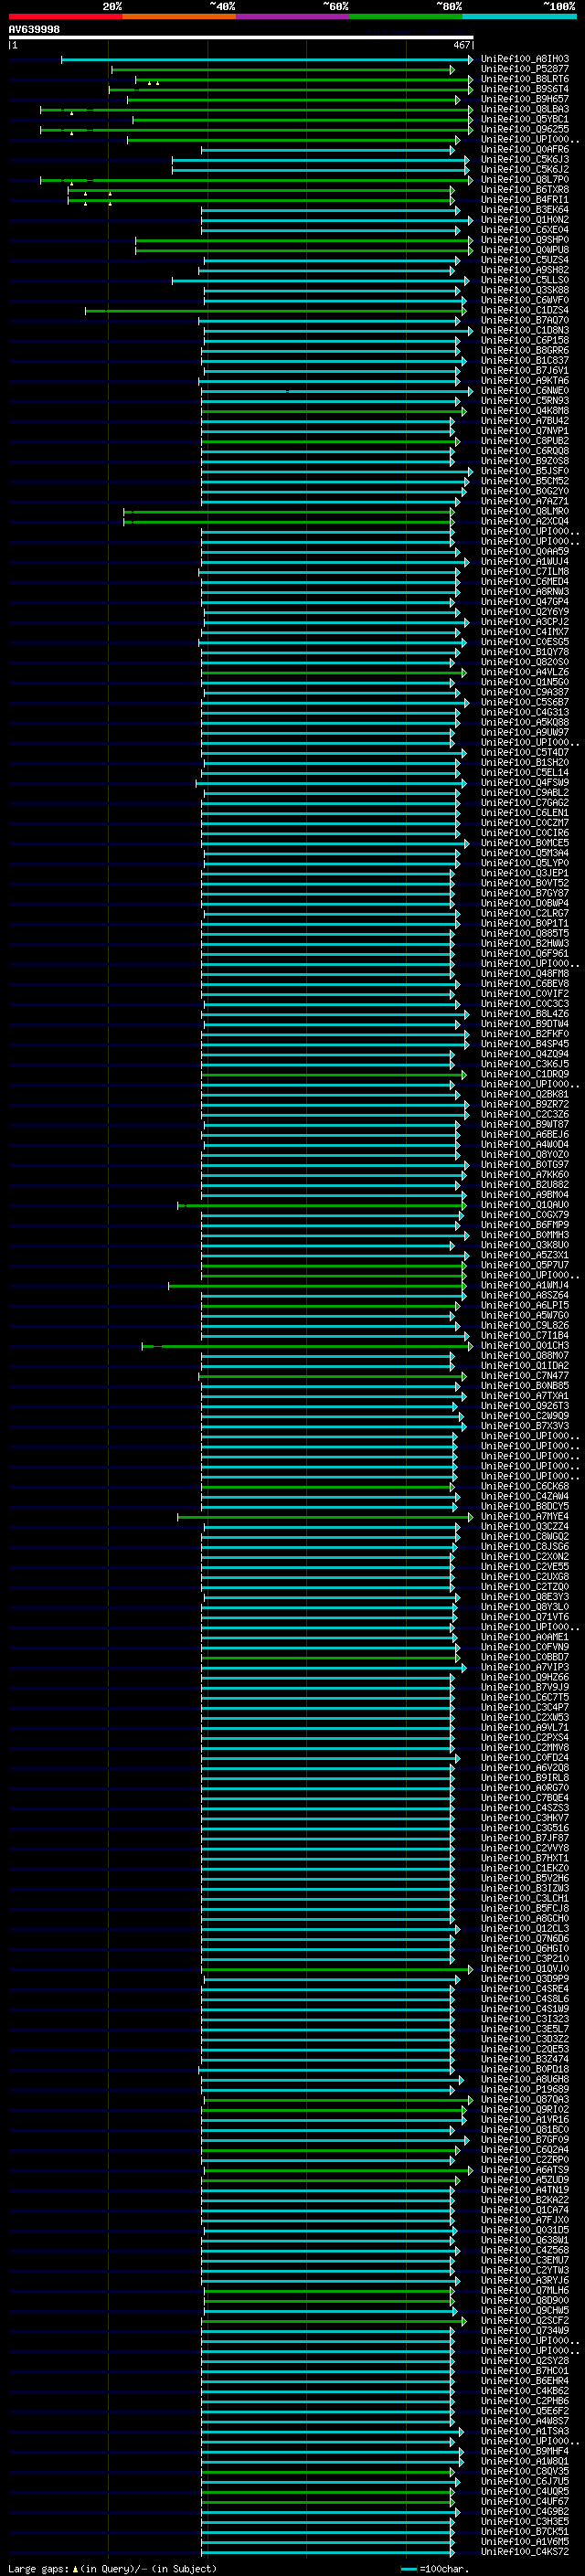Click the green alignment bar for UniRef100_C1DZS4
Viewport: 585px width, 2576px height.
275,312
